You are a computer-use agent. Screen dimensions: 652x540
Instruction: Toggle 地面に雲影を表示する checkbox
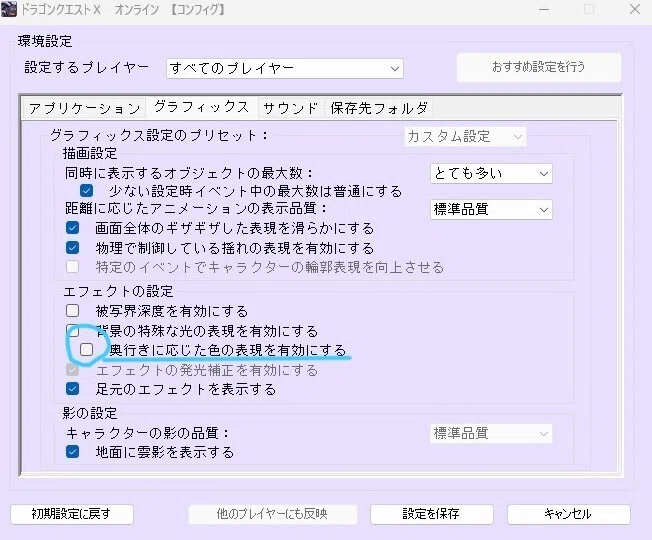point(72,451)
